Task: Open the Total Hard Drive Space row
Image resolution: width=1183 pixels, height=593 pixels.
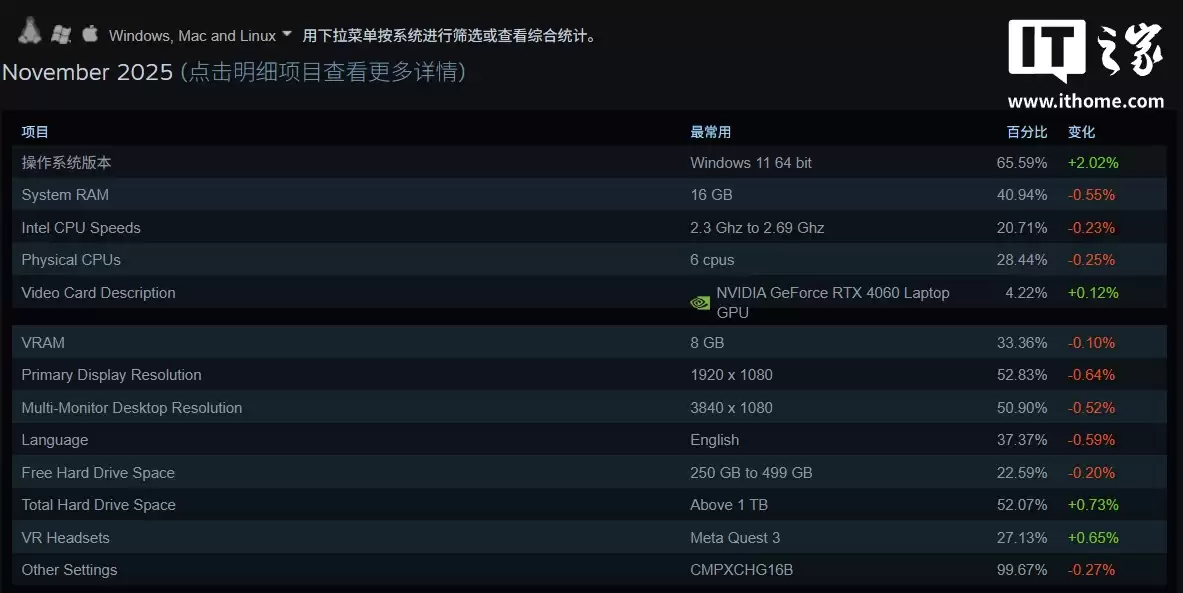Action: 97,505
